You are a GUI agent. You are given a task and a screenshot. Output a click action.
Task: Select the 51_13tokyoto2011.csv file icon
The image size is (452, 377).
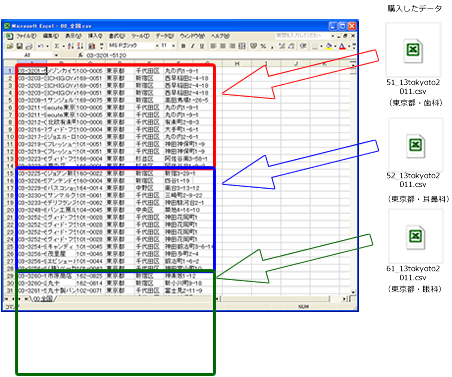[413, 51]
